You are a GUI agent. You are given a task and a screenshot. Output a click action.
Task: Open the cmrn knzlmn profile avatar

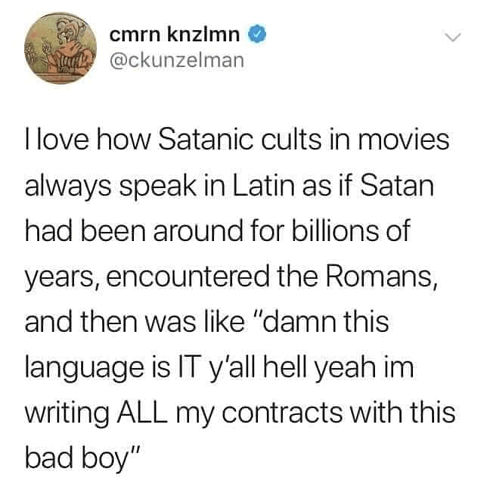(x=60, y=48)
